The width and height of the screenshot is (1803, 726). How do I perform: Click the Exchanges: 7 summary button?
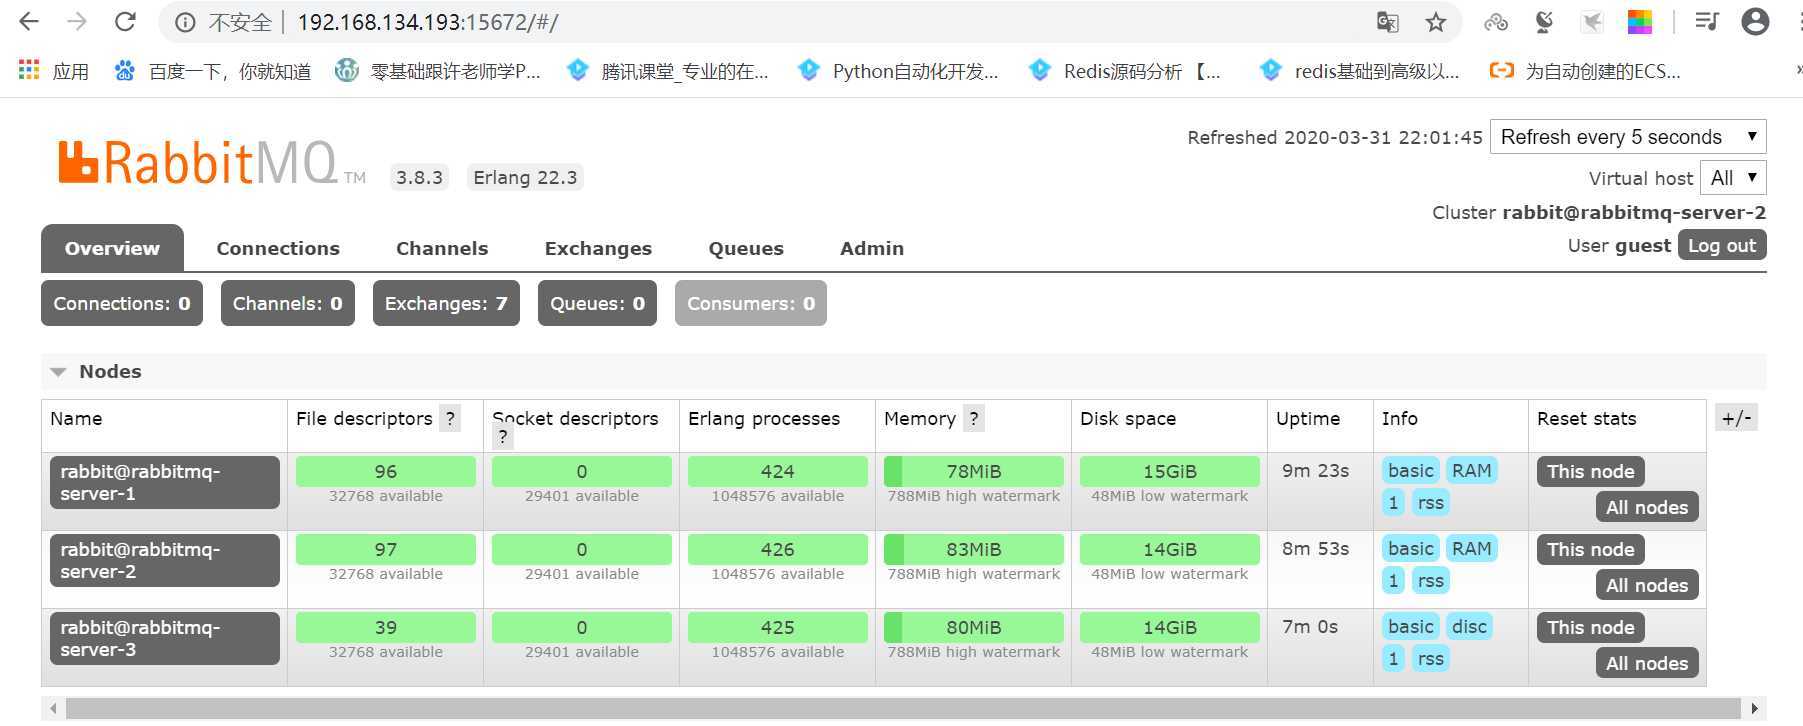coord(446,303)
